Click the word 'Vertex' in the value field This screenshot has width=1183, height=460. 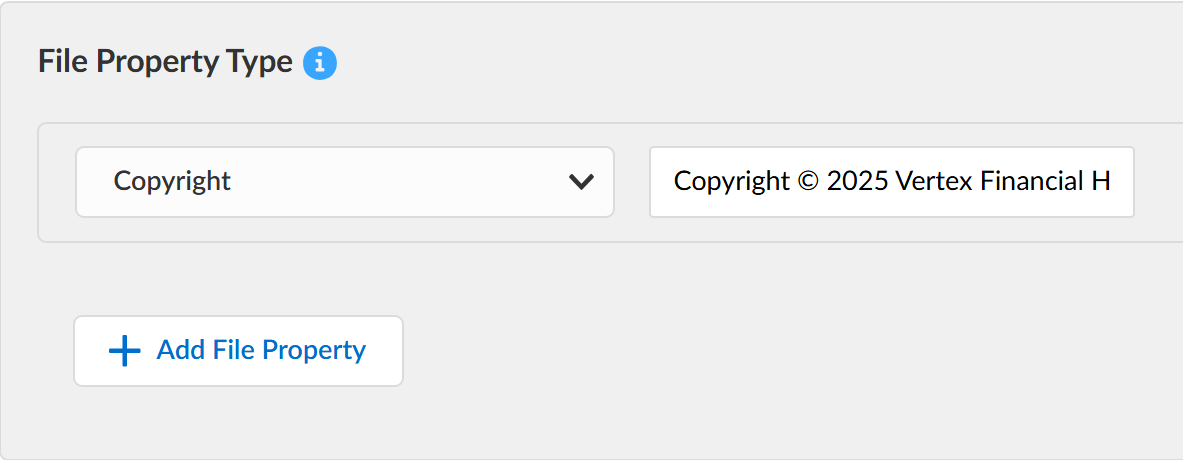coord(929,182)
